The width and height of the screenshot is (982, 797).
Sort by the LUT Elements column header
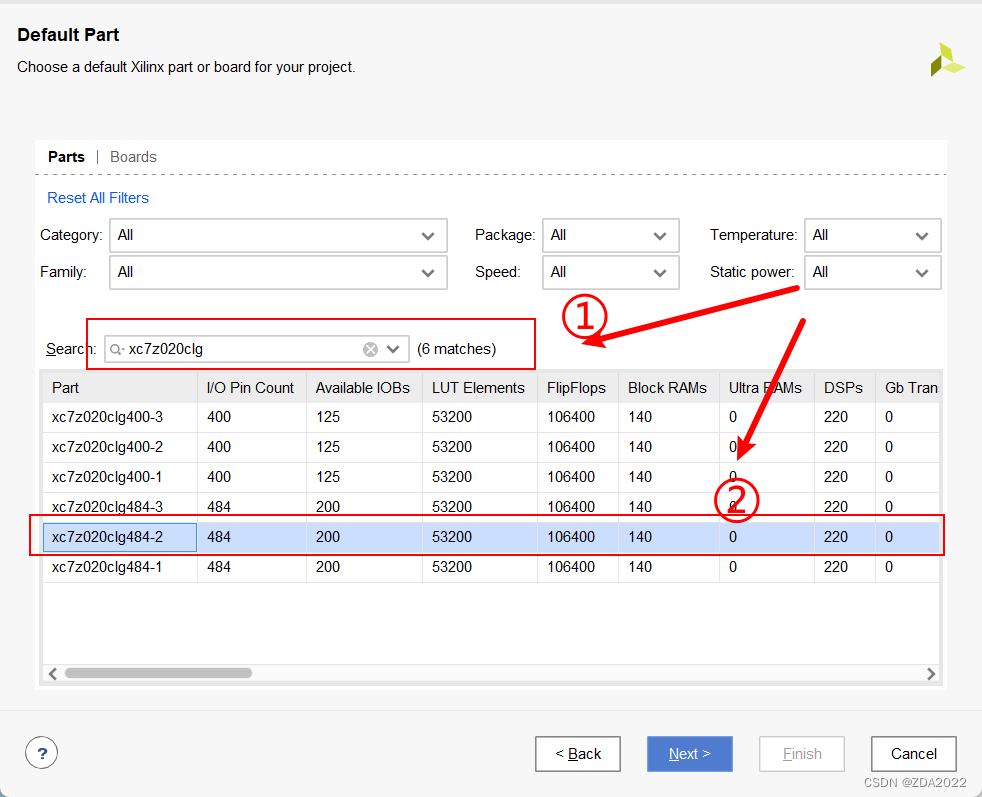[x=479, y=388]
